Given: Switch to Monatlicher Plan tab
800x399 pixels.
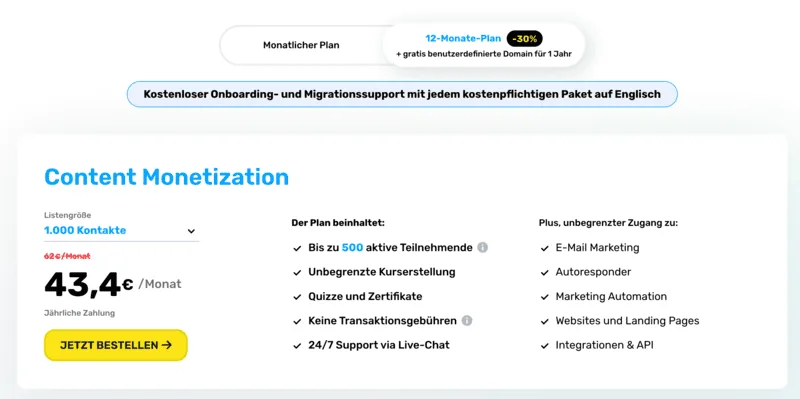Looking at the screenshot, I should (301, 45).
